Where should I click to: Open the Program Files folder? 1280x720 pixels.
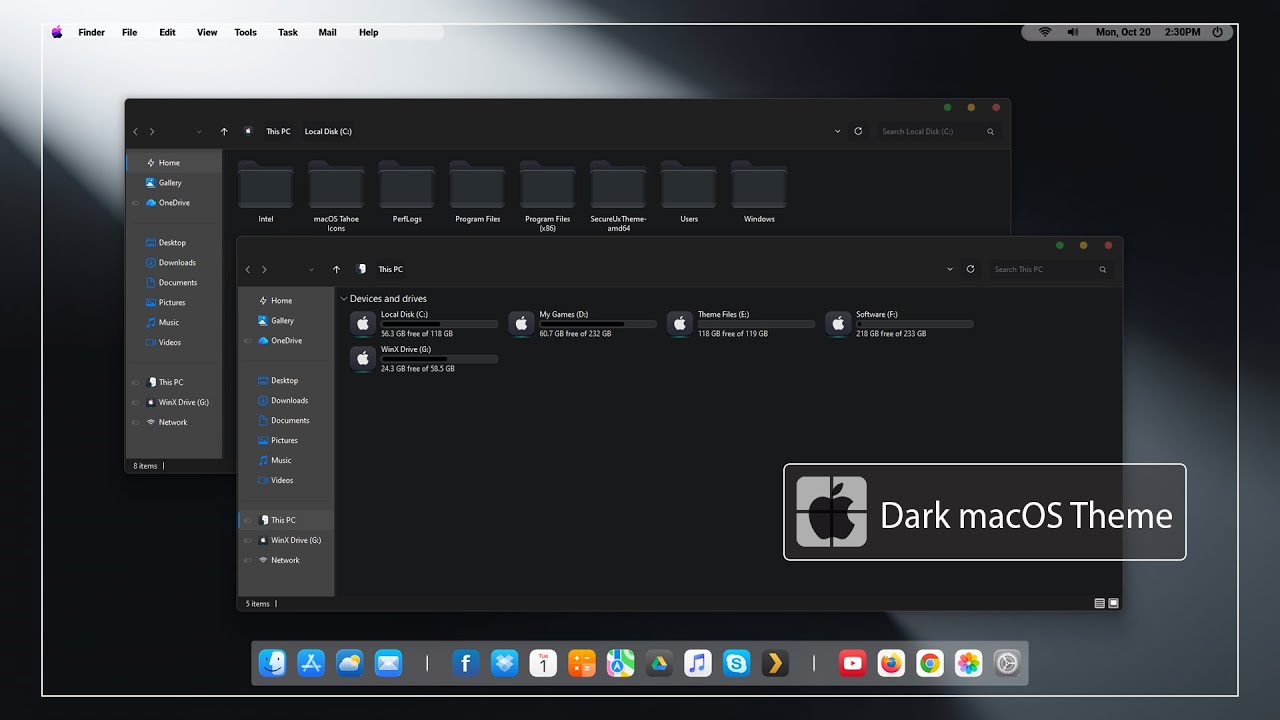[x=477, y=192]
